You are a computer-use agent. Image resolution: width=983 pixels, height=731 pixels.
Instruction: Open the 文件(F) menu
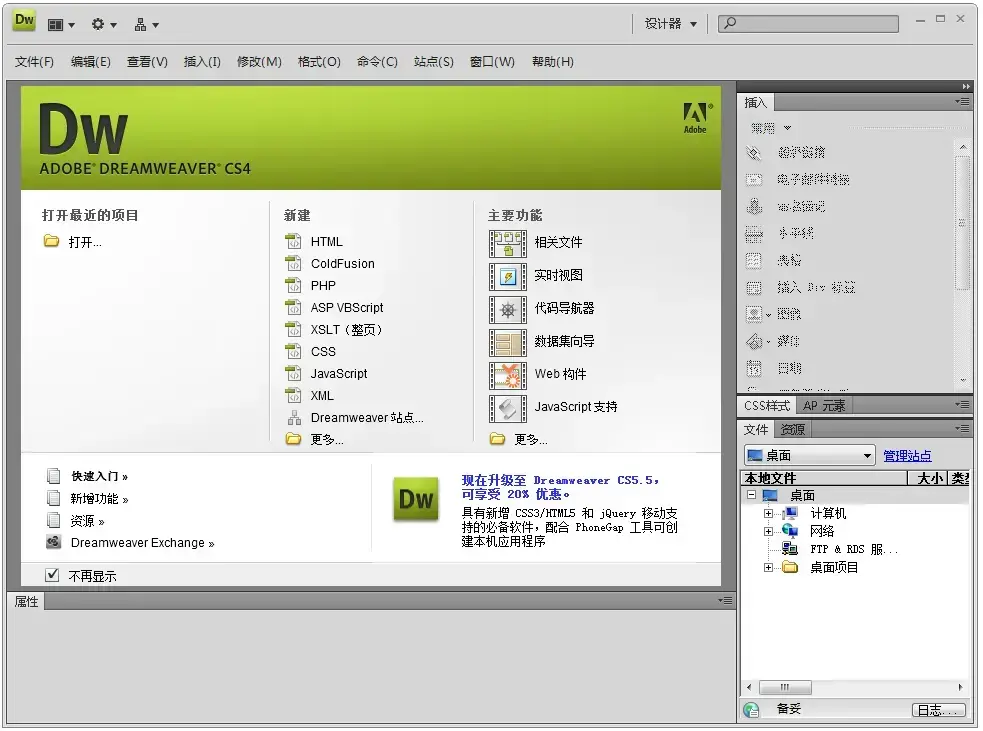point(34,61)
